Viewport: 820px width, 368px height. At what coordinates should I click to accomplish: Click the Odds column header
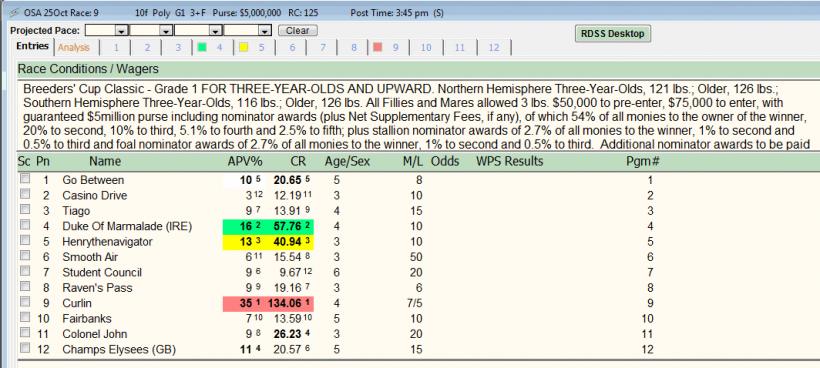click(x=445, y=162)
